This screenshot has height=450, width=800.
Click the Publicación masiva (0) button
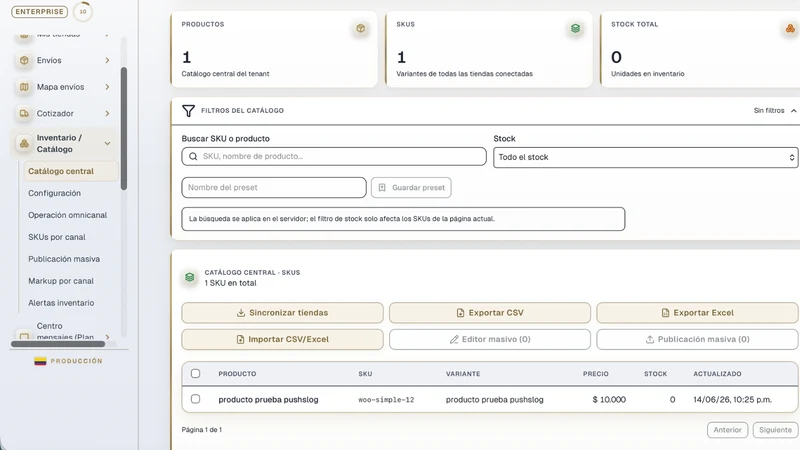tap(697, 339)
